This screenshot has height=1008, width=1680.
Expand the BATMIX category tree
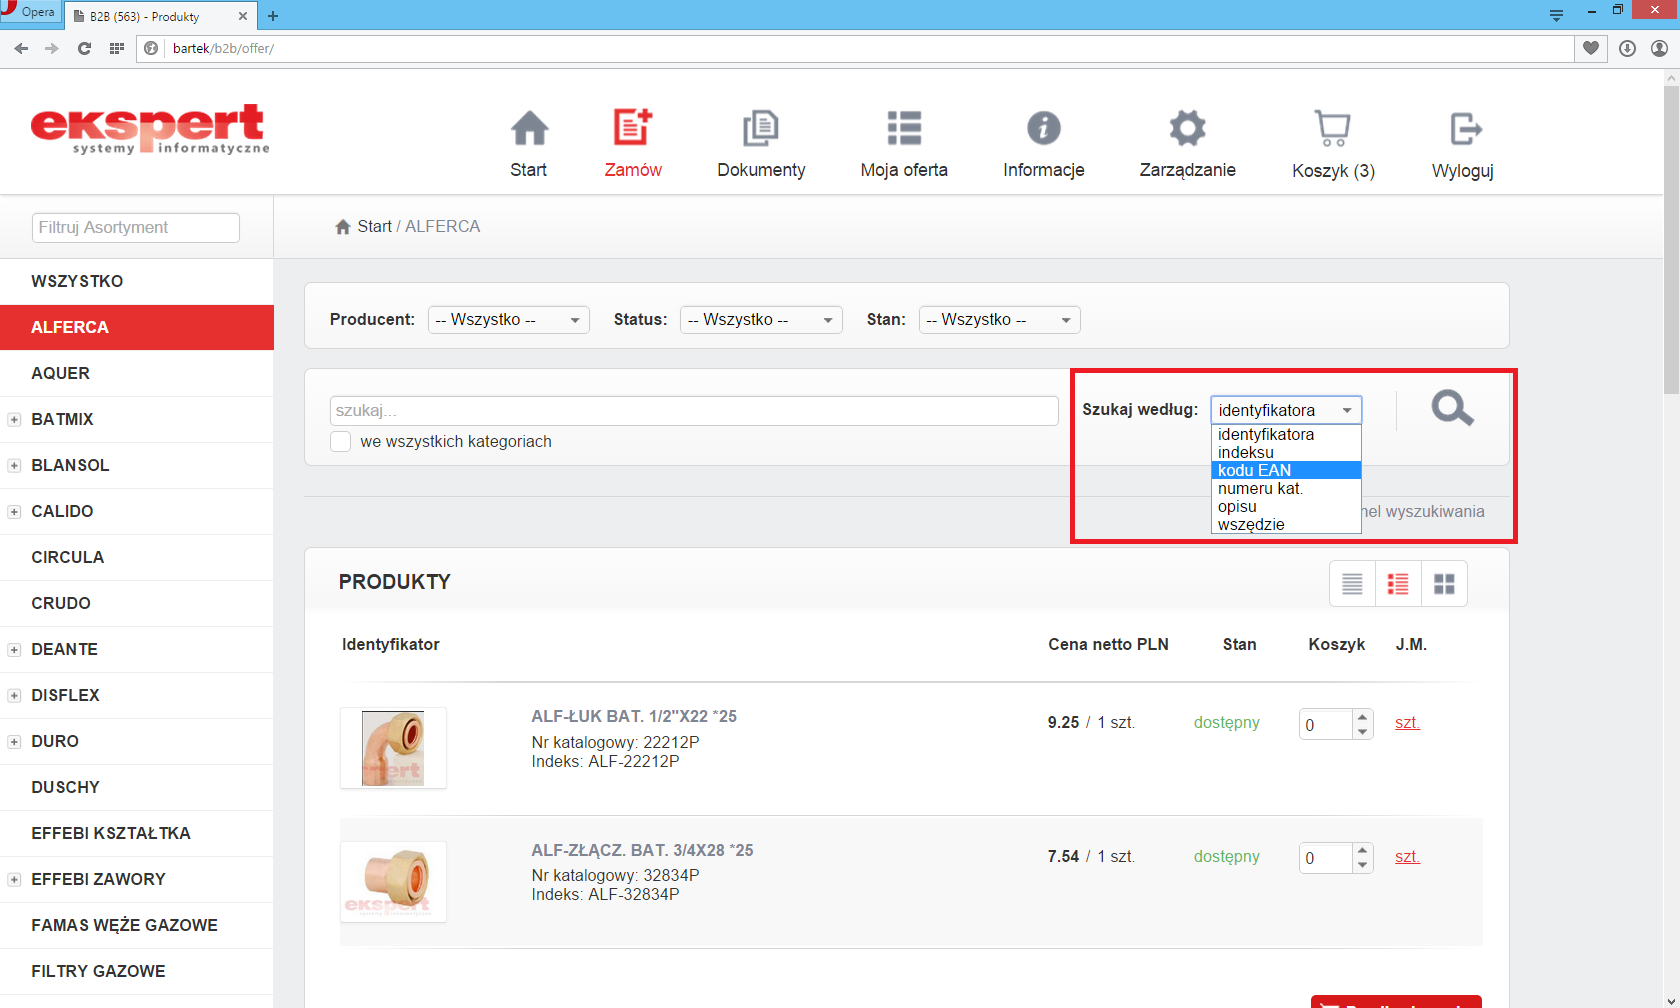(x=14, y=419)
